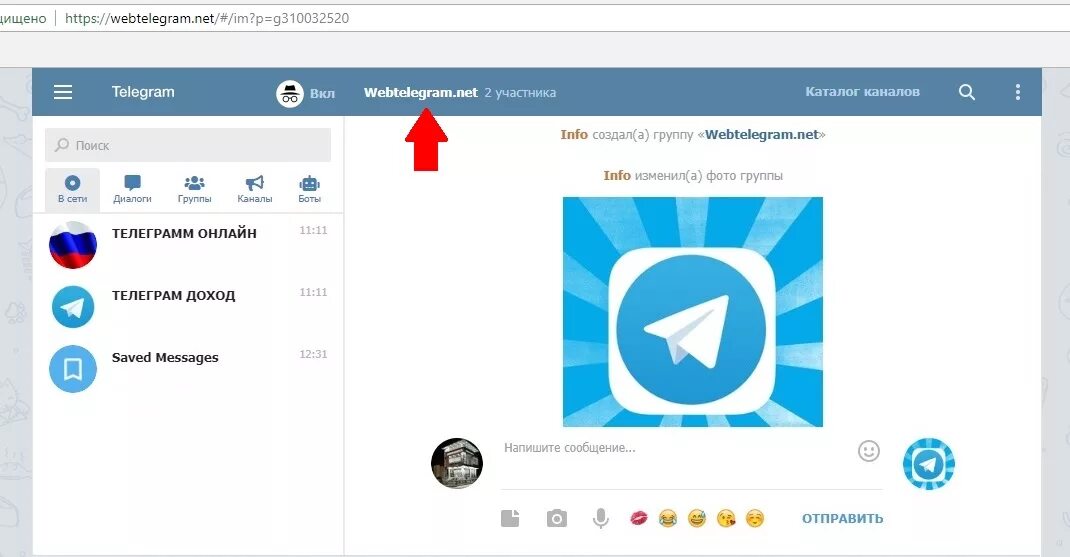Insert the blowing kiss emoji
Screen dimensions: 1070x557
point(726,519)
